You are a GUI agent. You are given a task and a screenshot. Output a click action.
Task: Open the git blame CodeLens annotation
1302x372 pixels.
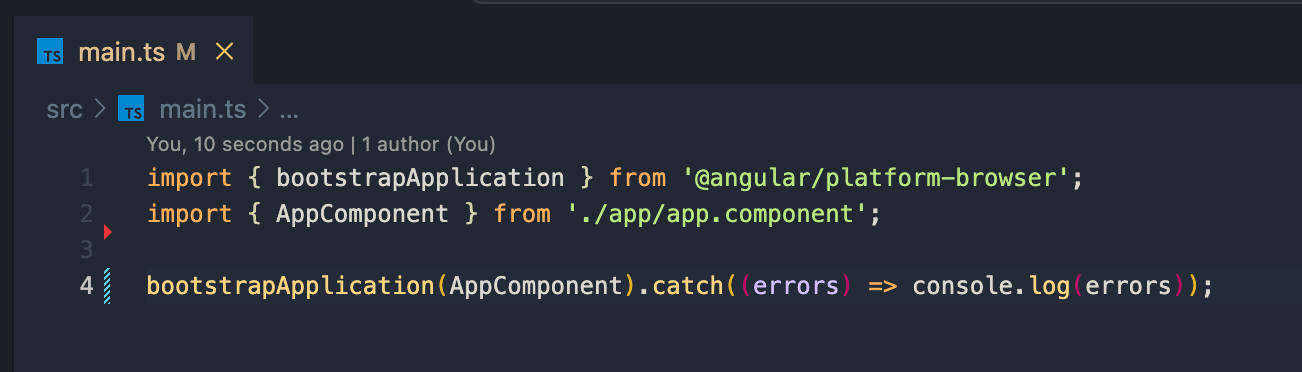244,144
